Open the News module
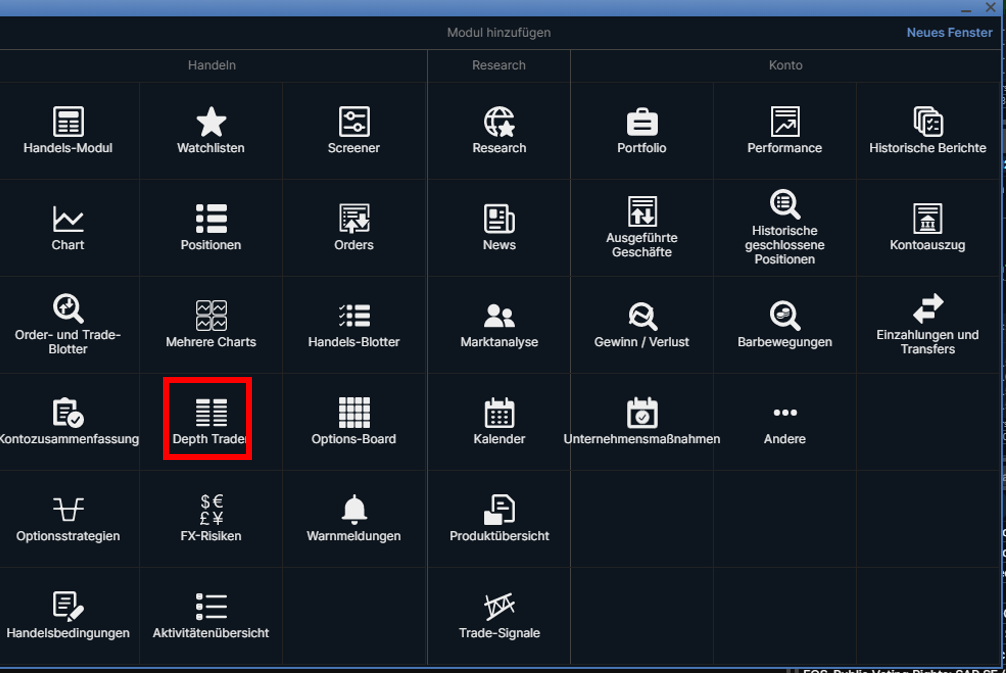Screen dimensions: 1006x674 coord(499,220)
